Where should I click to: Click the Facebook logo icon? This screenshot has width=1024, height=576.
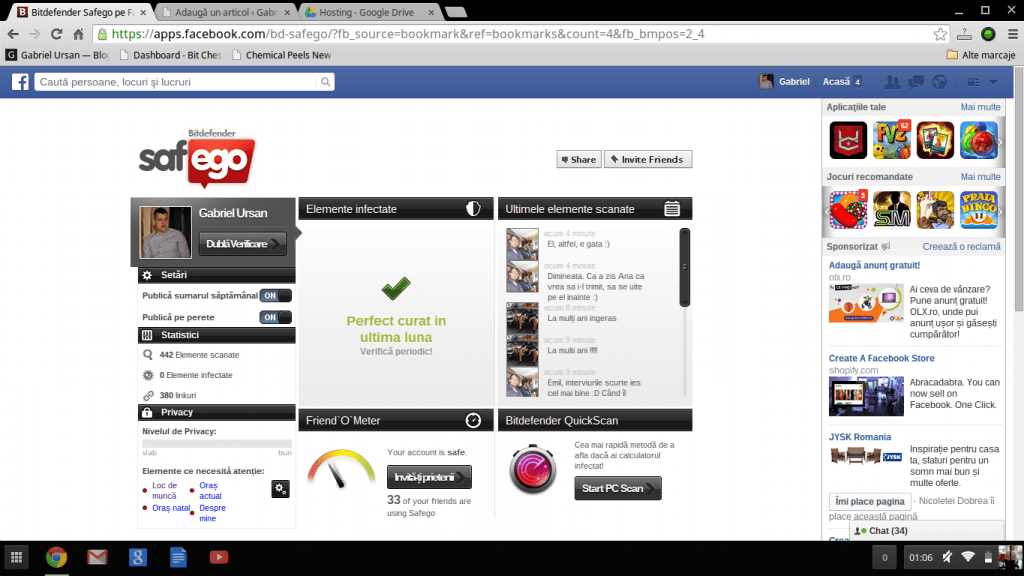click(x=20, y=82)
